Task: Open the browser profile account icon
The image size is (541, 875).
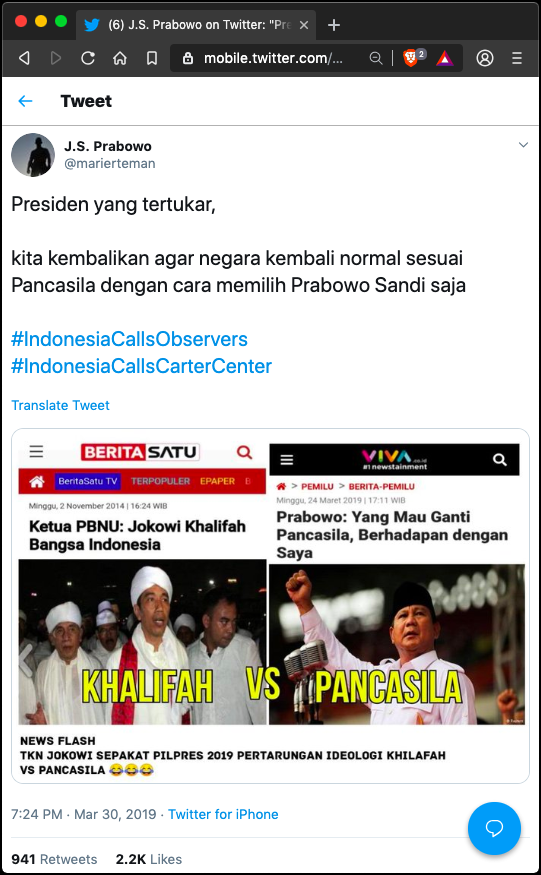Action: pyautogui.click(x=485, y=58)
